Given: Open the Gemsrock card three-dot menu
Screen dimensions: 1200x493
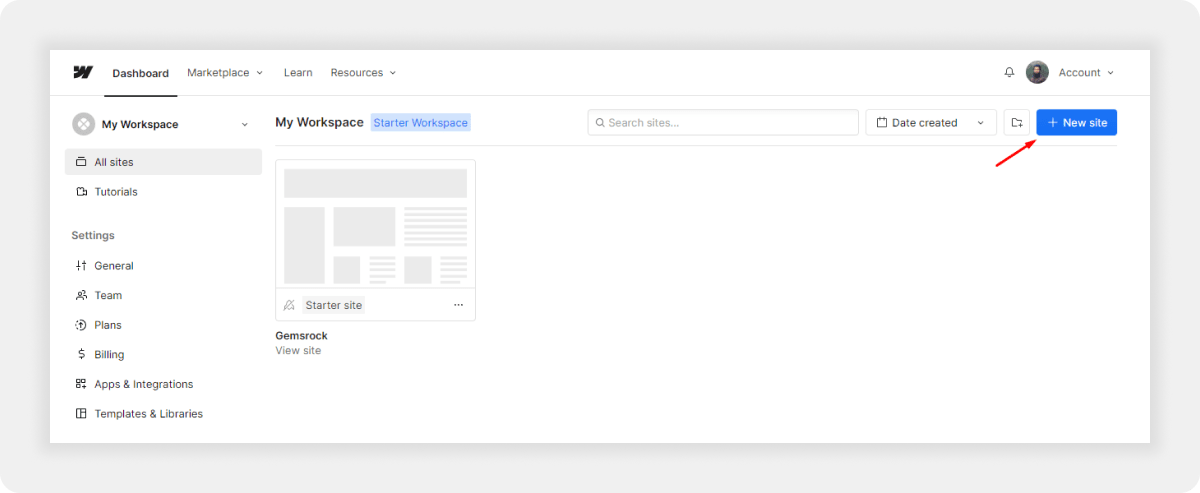Looking at the screenshot, I should (458, 305).
